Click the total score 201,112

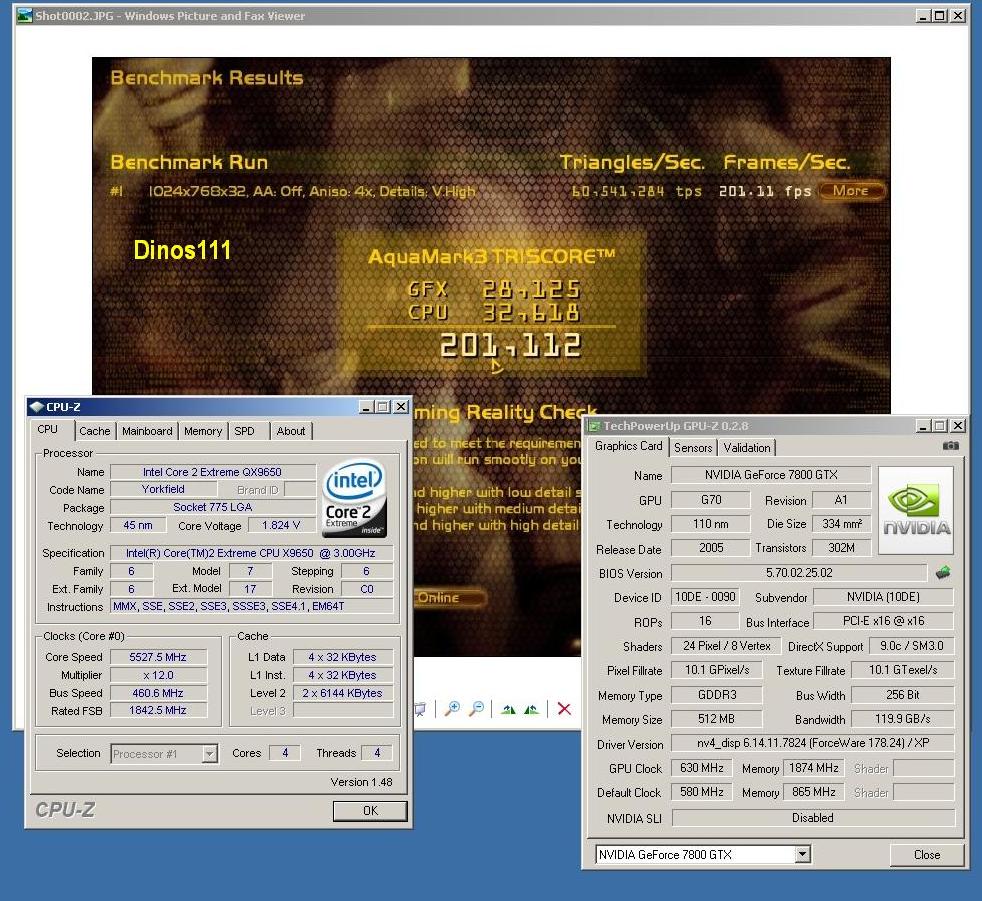[x=510, y=345]
